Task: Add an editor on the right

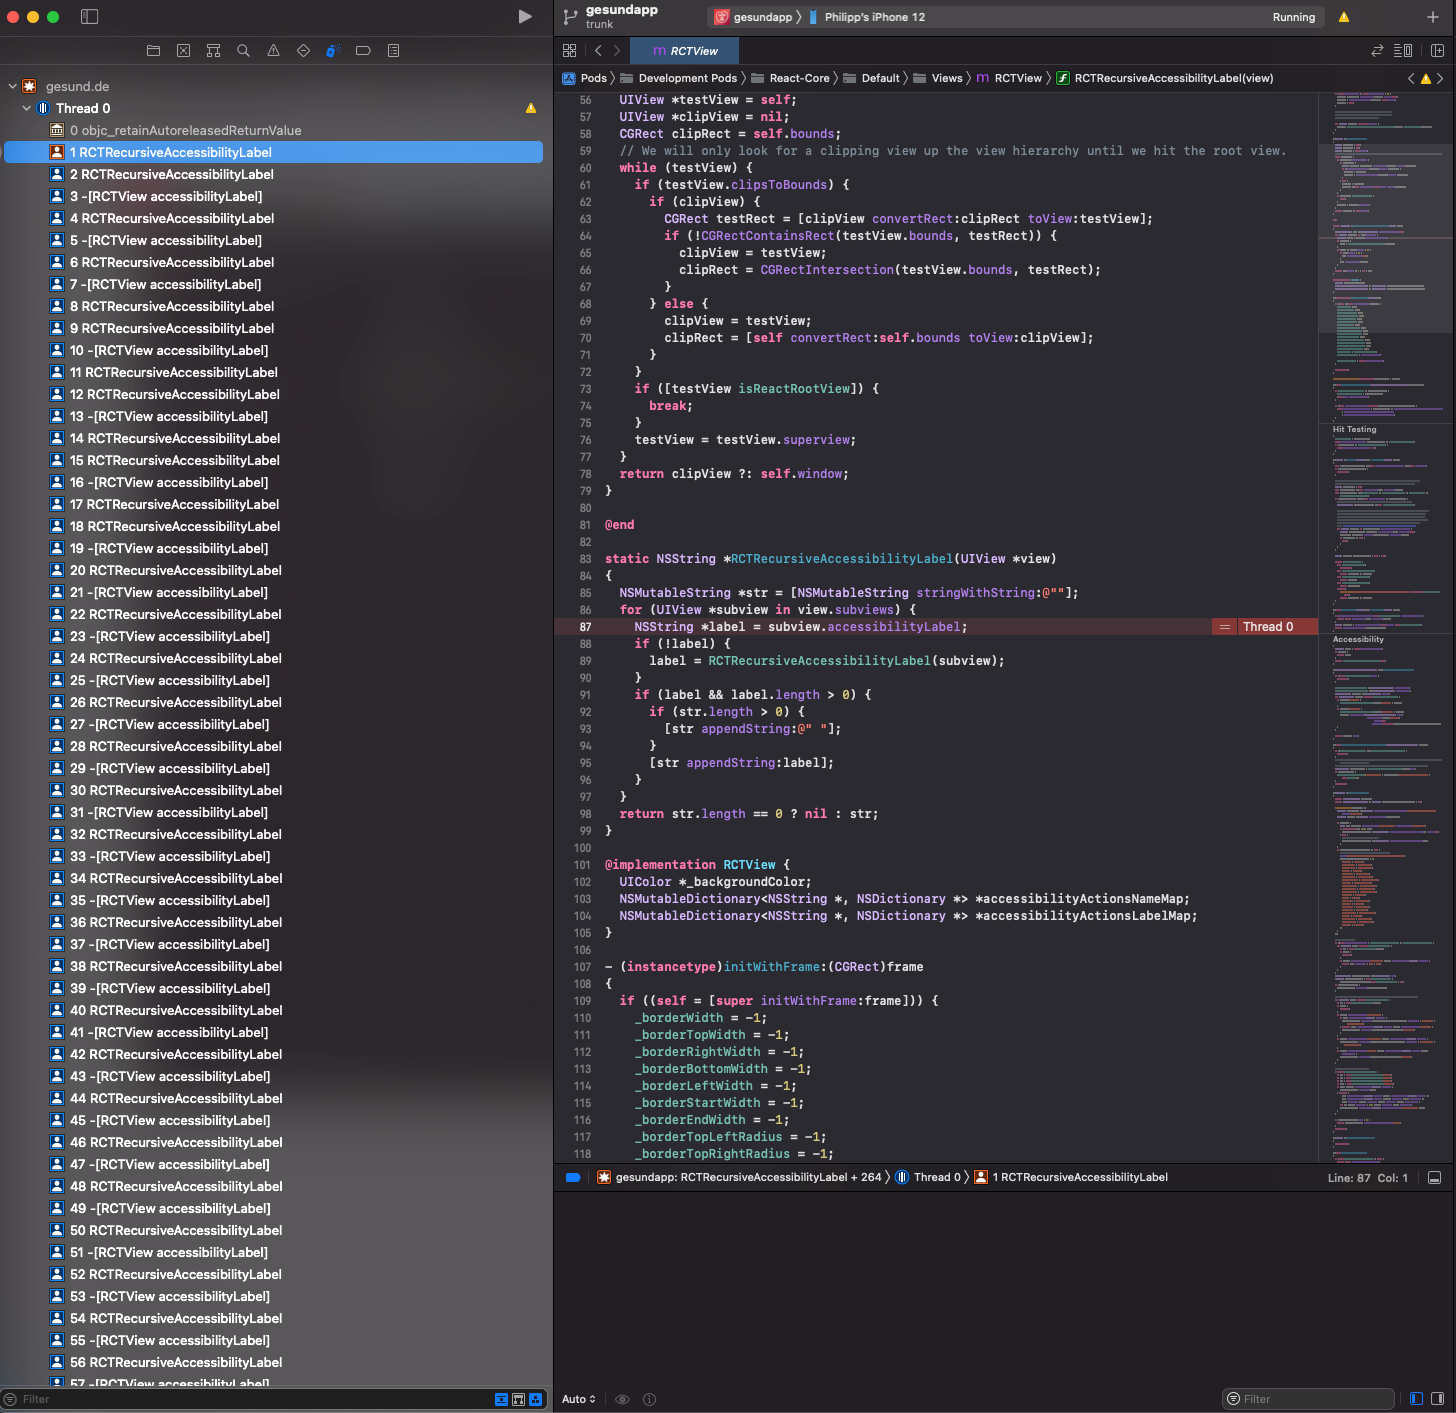Action: [x=1437, y=51]
